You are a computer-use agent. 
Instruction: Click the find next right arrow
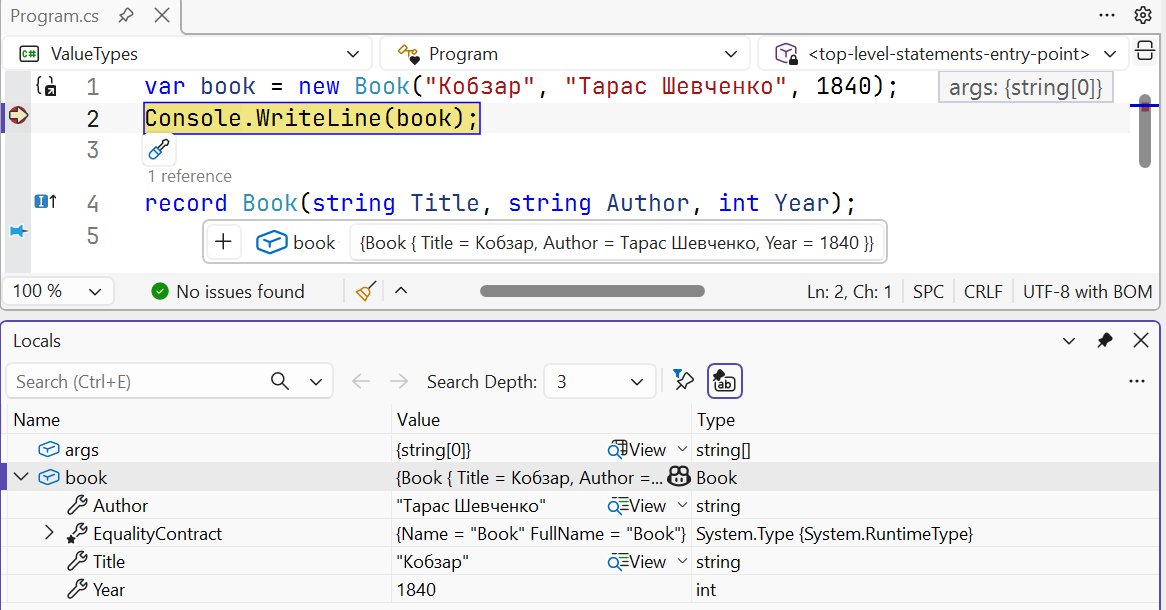(399, 382)
